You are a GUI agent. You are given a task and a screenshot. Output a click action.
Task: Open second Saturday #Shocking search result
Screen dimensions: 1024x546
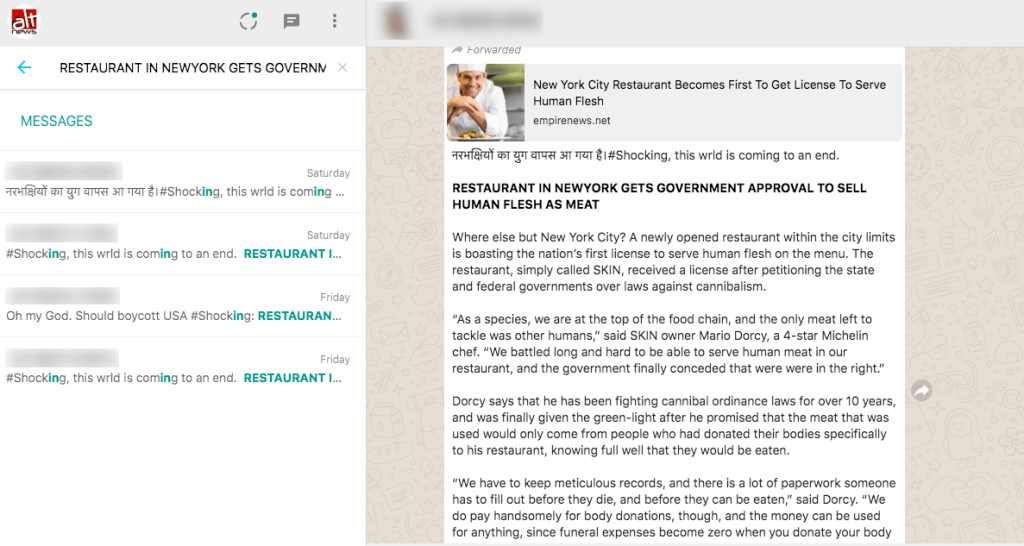coord(183,244)
